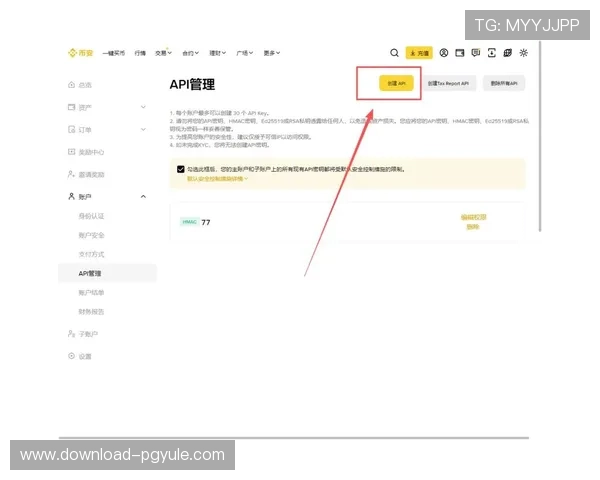Click the 资产 assets sidebar icon
600x480 pixels.
(x=71, y=107)
